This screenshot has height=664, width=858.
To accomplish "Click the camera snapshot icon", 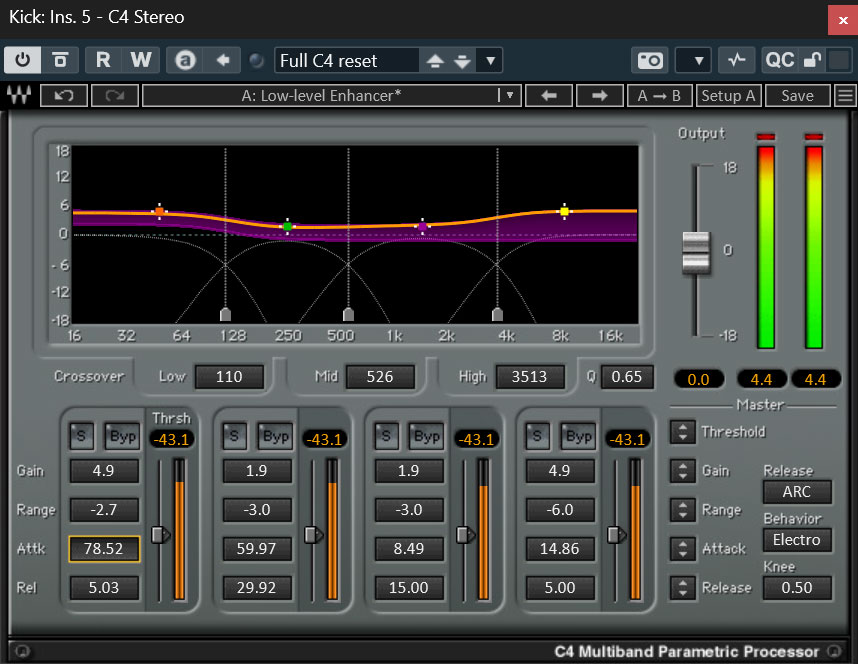I will pyautogui.click(x=649, y=60).
